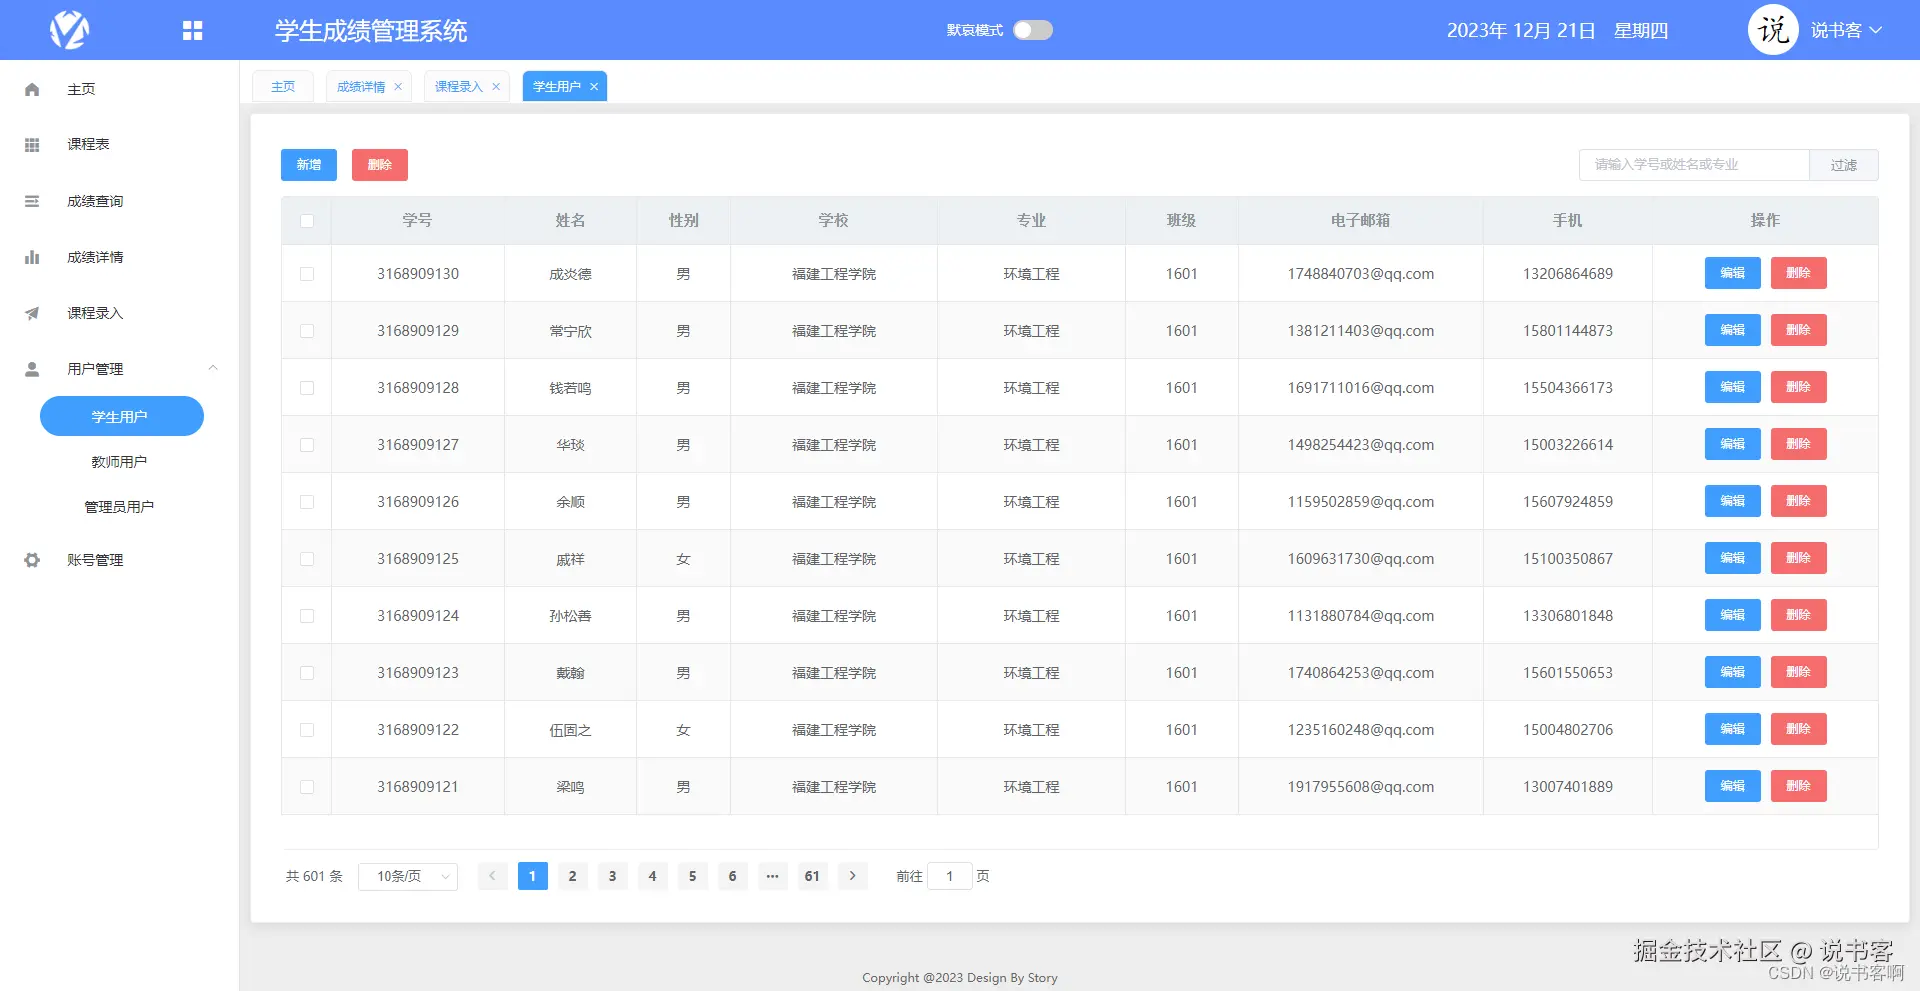Select the checkbox for student 3168909122

point(307,730)
